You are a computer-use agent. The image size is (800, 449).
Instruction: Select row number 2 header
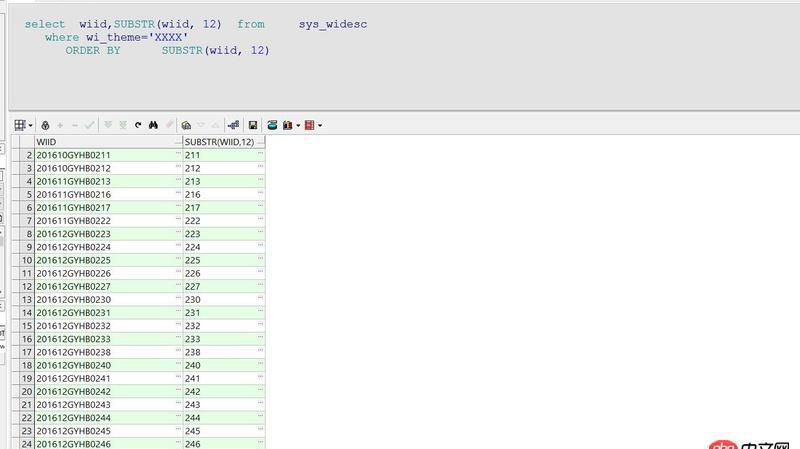pos(27,155)
